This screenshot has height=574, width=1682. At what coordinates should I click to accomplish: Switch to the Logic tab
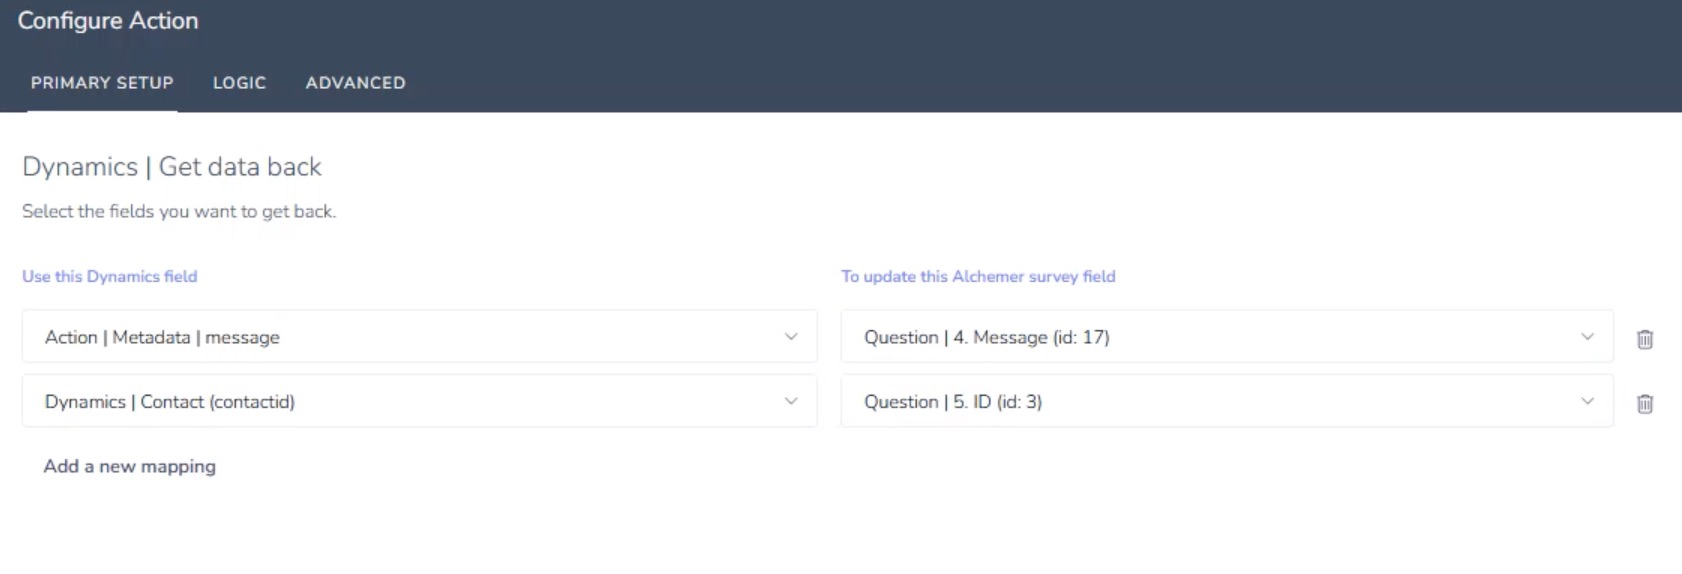[x=239, y=83]
